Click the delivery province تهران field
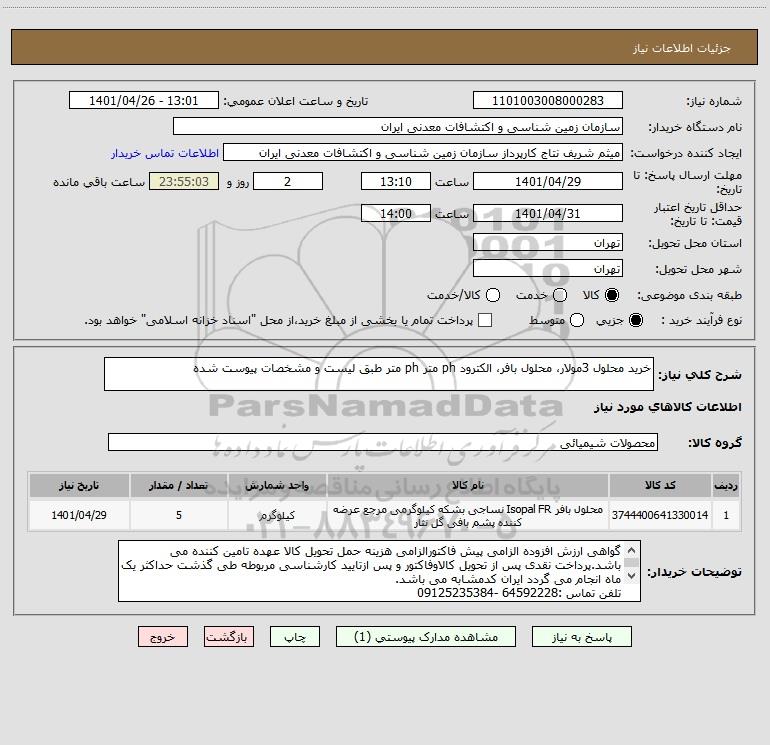The height and width of the screenshot is (745, 770). coord(548,243)
